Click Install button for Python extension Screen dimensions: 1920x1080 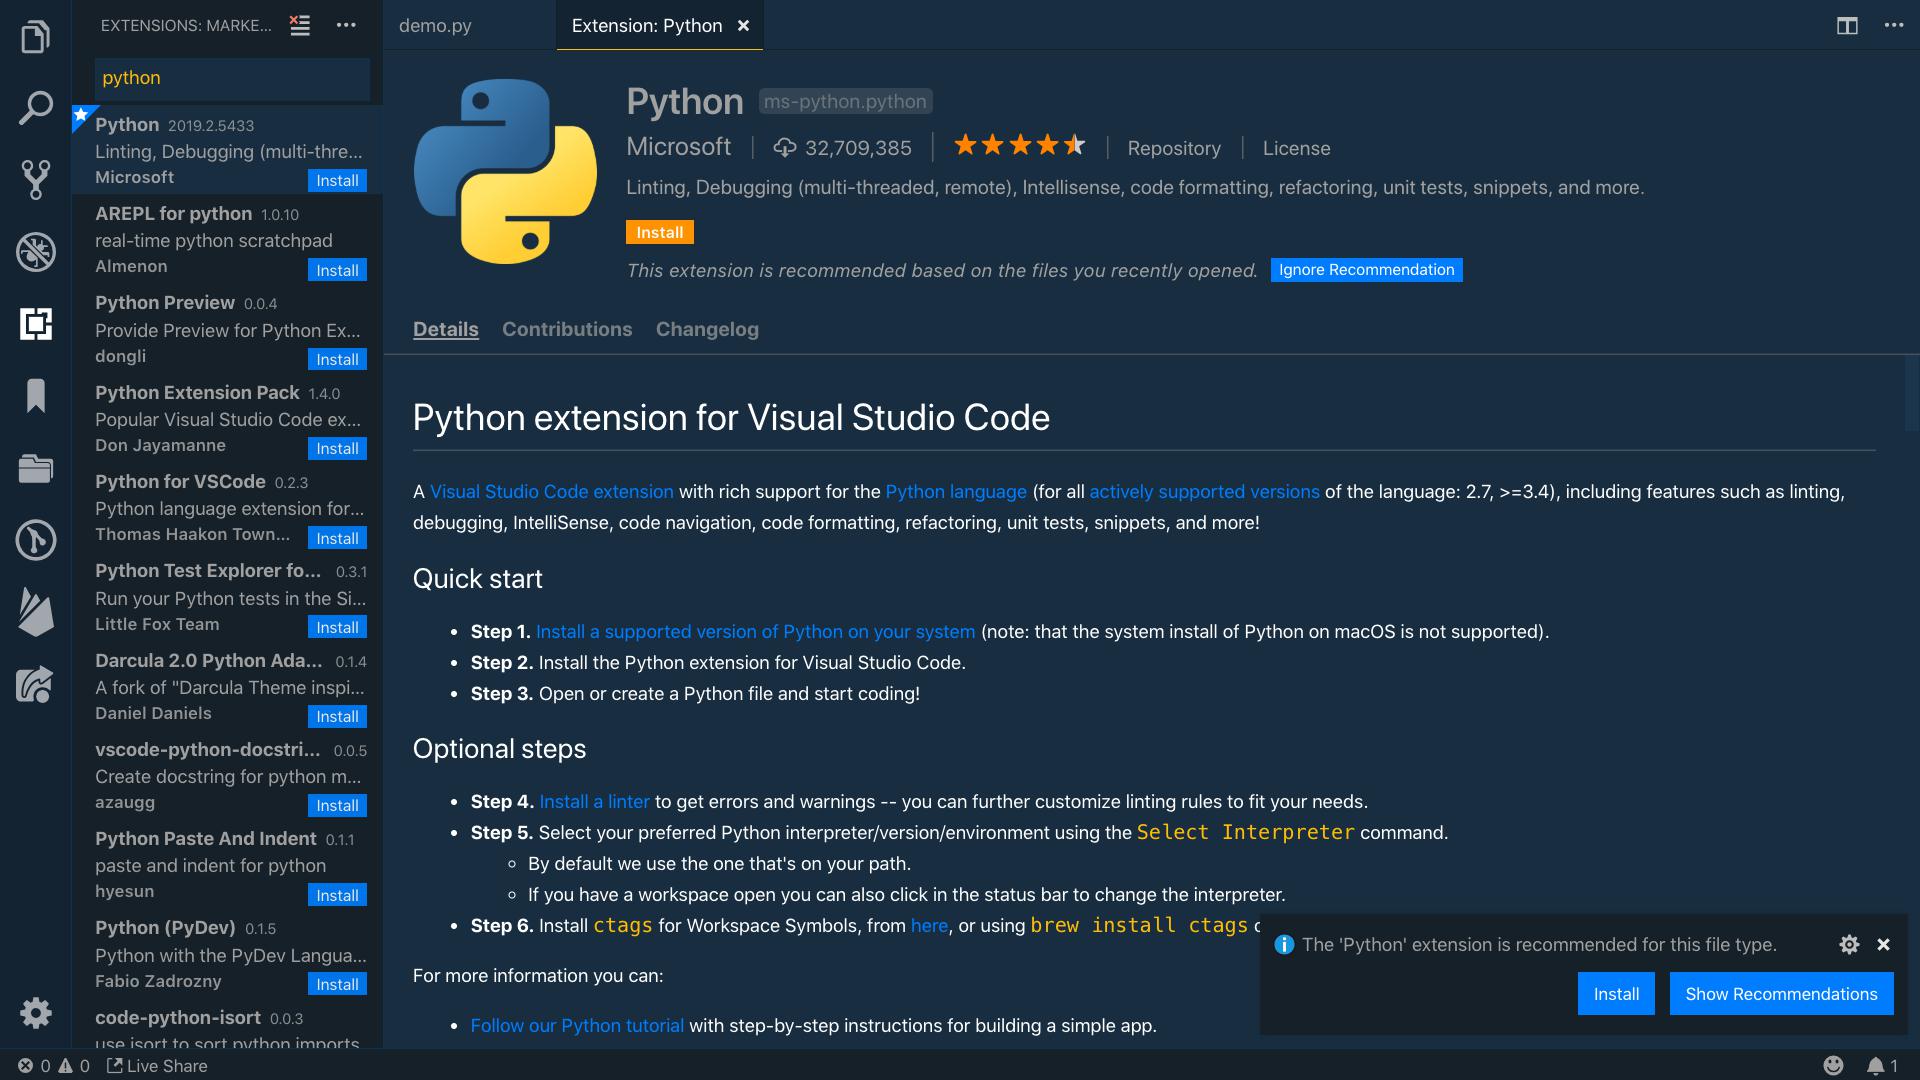point(659,231)
